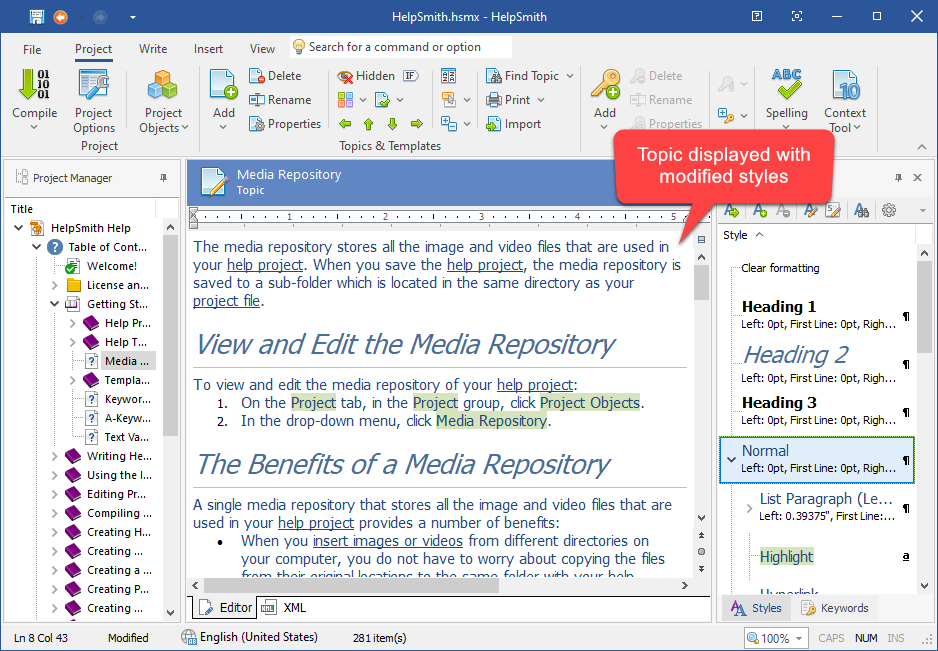
Task: Move topic right with green arrow
Action: [417, 124]
